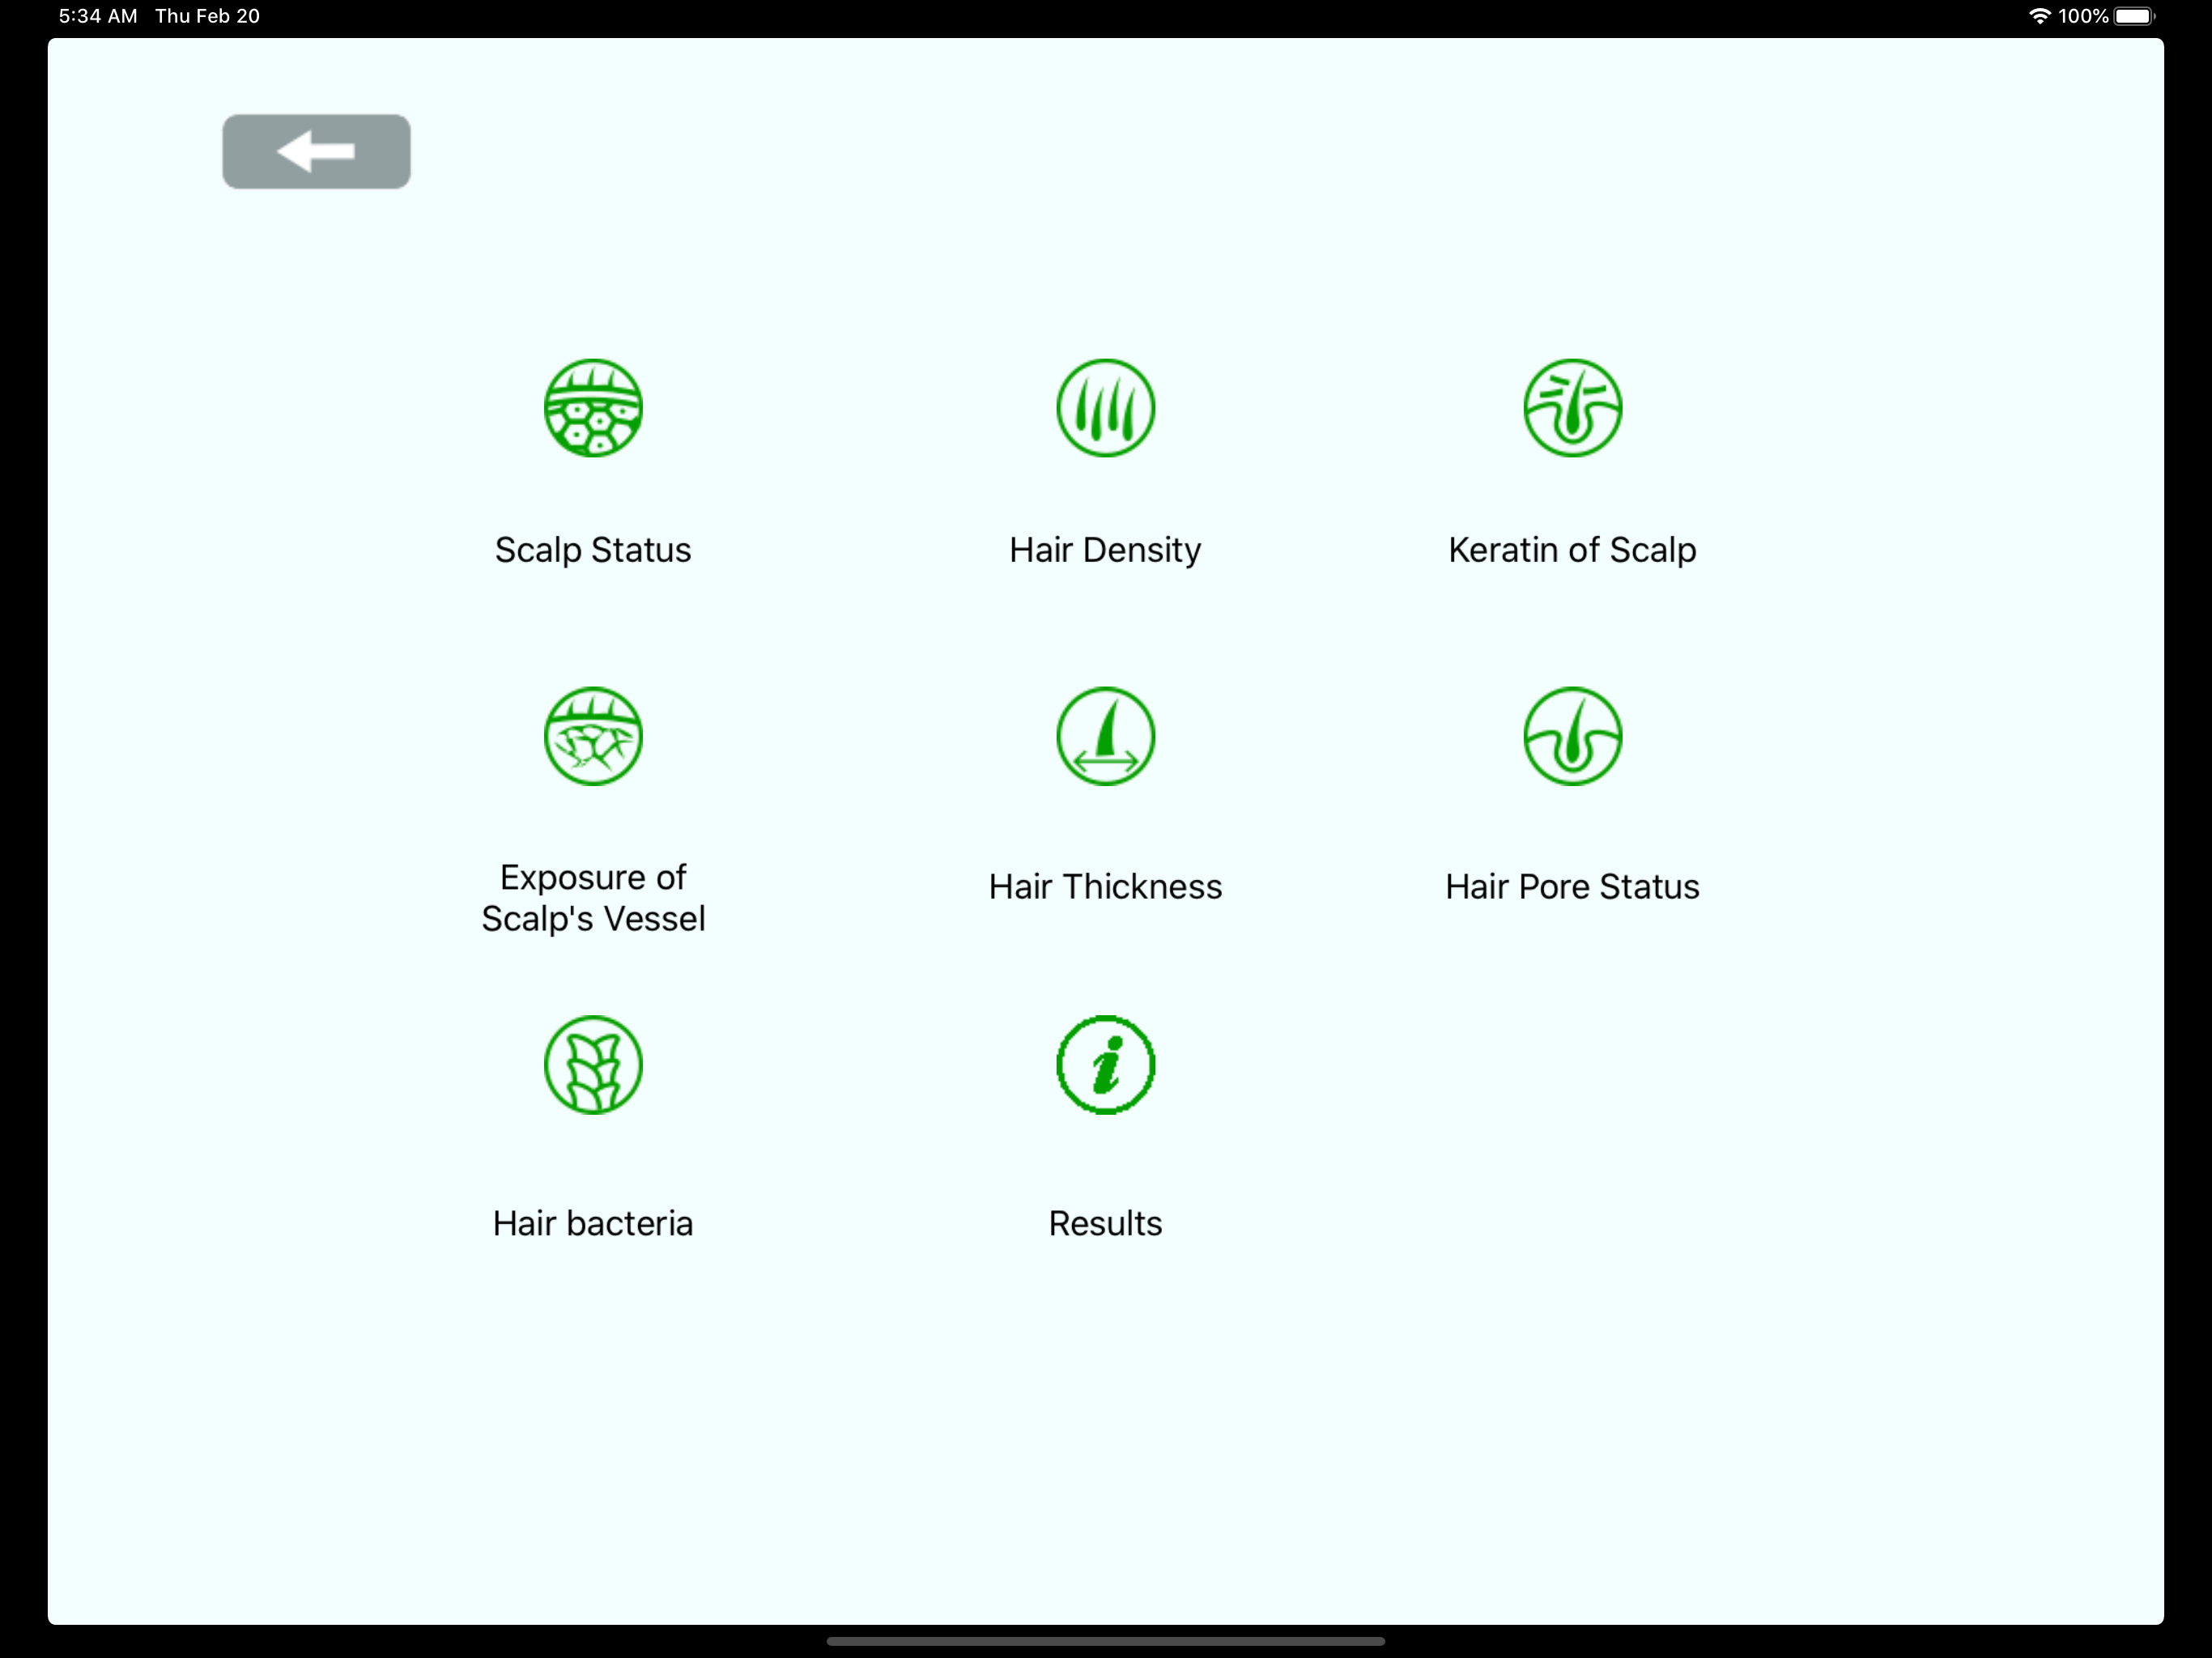Tap the home indicator bar

[1105, 1641]
